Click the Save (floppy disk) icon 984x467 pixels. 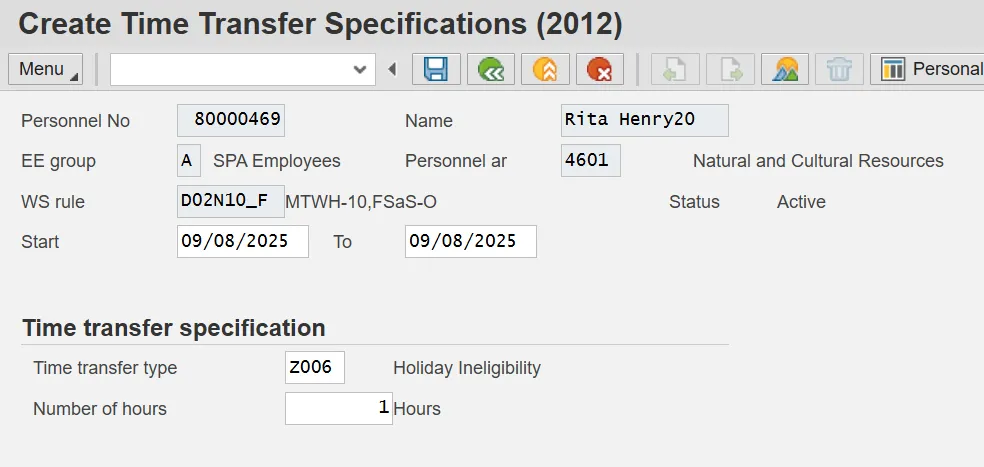click(436, 69)
